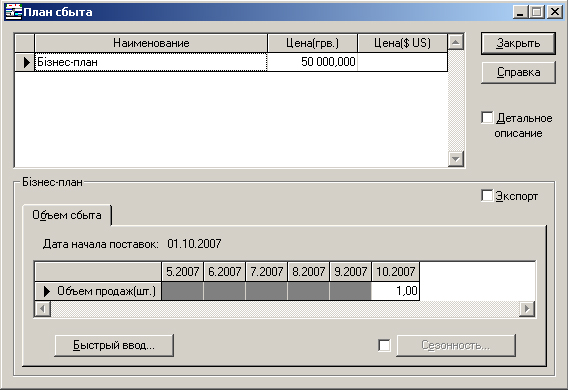The height and width of the screenshot is (390, 568).
Task: Click the disabled Сезонность button
Action: point(456,345)
